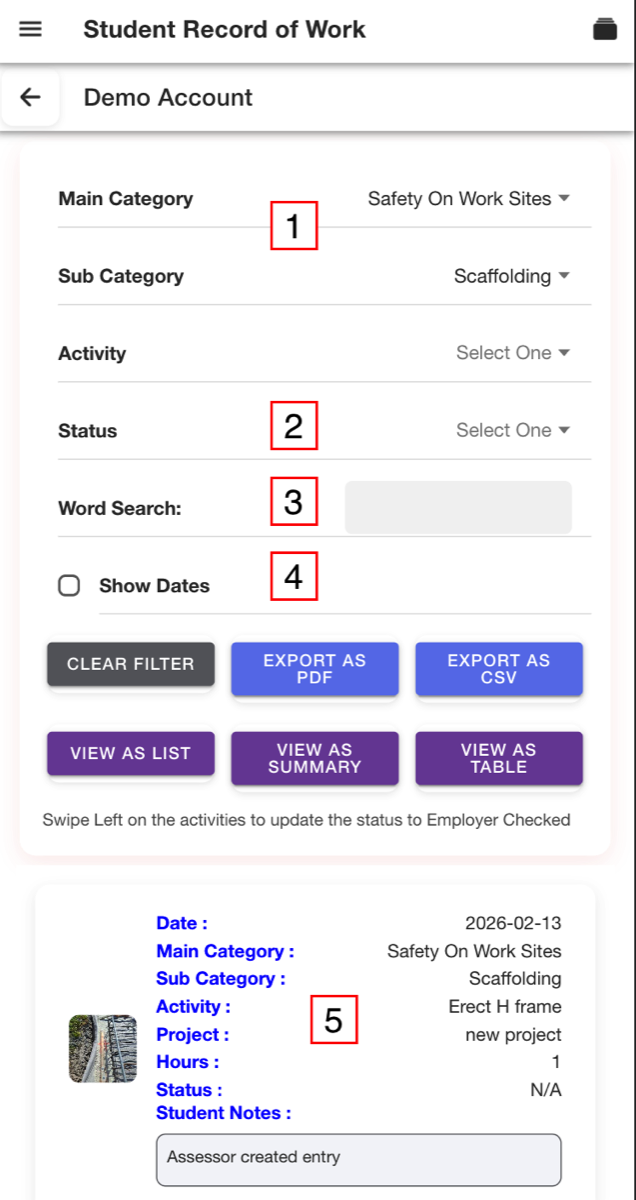Open the hamburger navigation menu
This screenshot has width=636, height=1200.
click(x=31, y=29)
